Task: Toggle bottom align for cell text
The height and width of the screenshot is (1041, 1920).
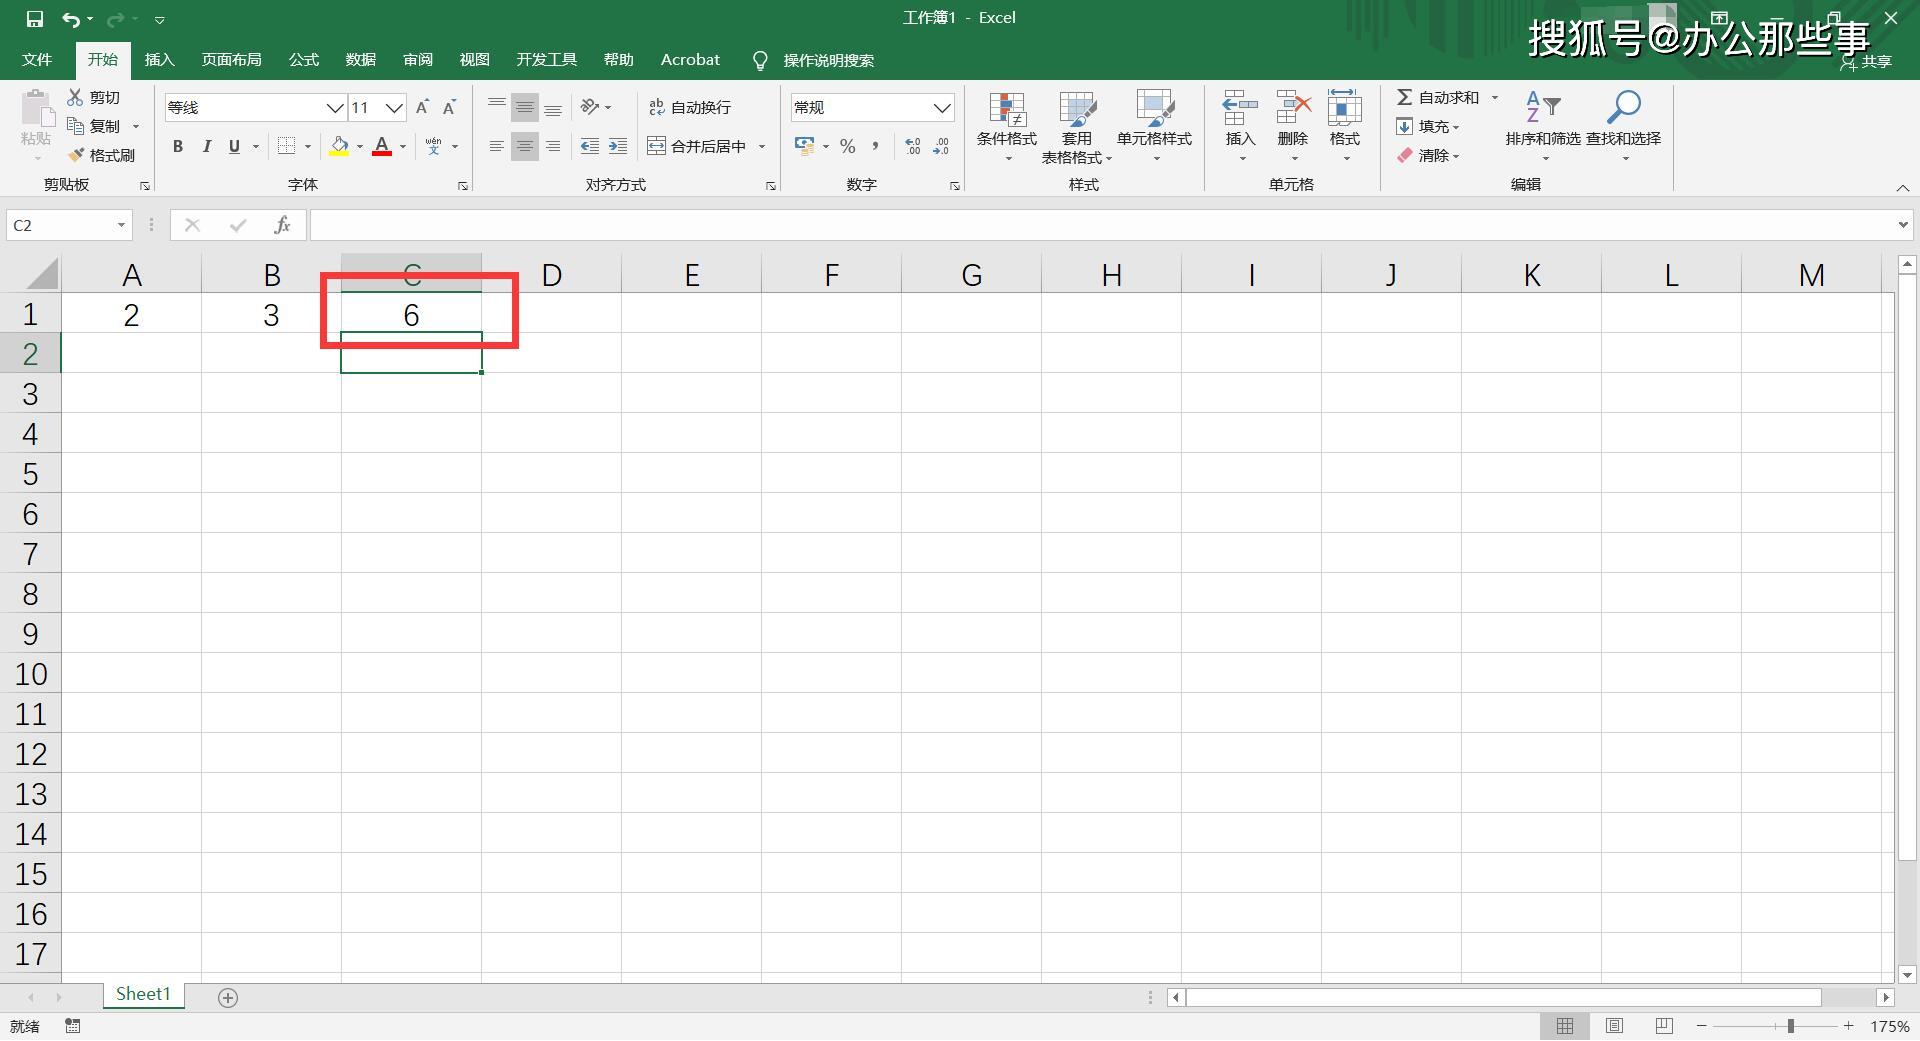Action: click(553, 107)
